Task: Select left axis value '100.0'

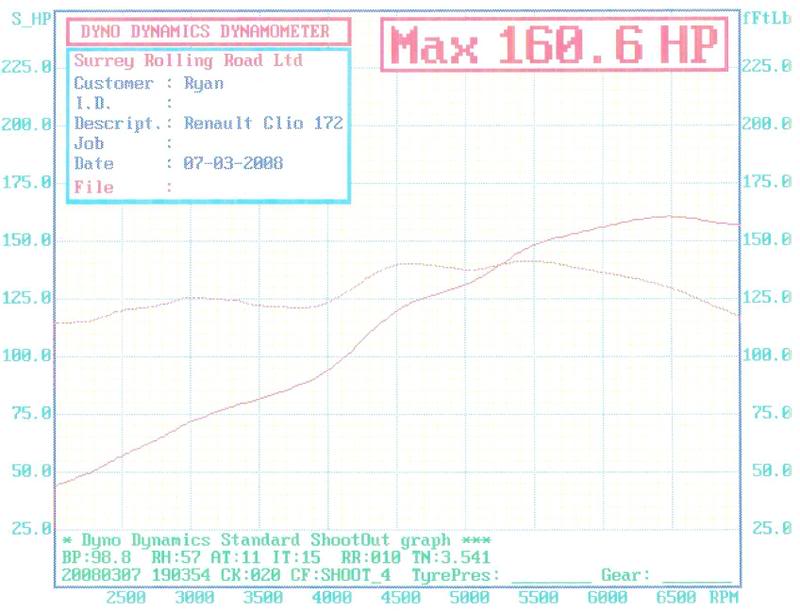Action: [x=27, y=355]
